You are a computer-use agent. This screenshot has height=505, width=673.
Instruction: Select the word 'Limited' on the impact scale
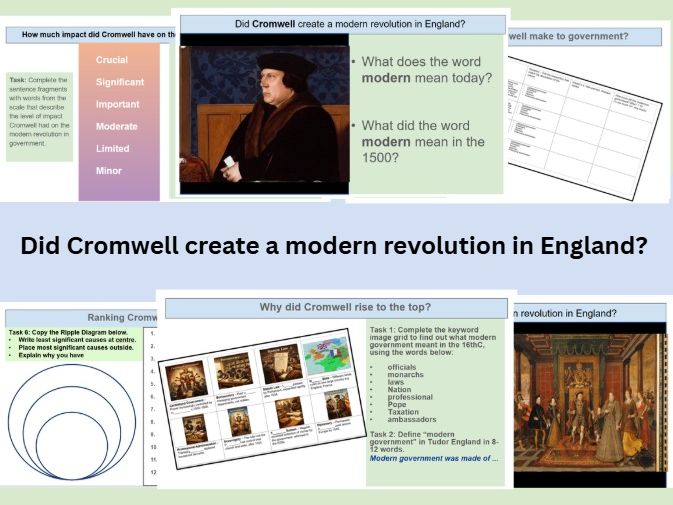[x=112, y=148]
